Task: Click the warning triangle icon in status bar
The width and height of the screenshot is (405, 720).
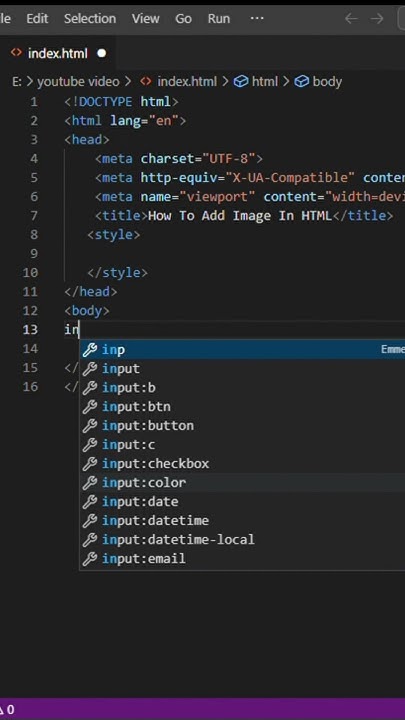Action: [x=1, y=710]
